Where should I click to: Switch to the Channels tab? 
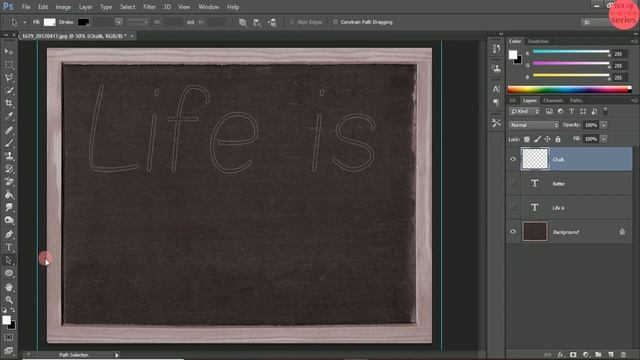pos(553,100)
